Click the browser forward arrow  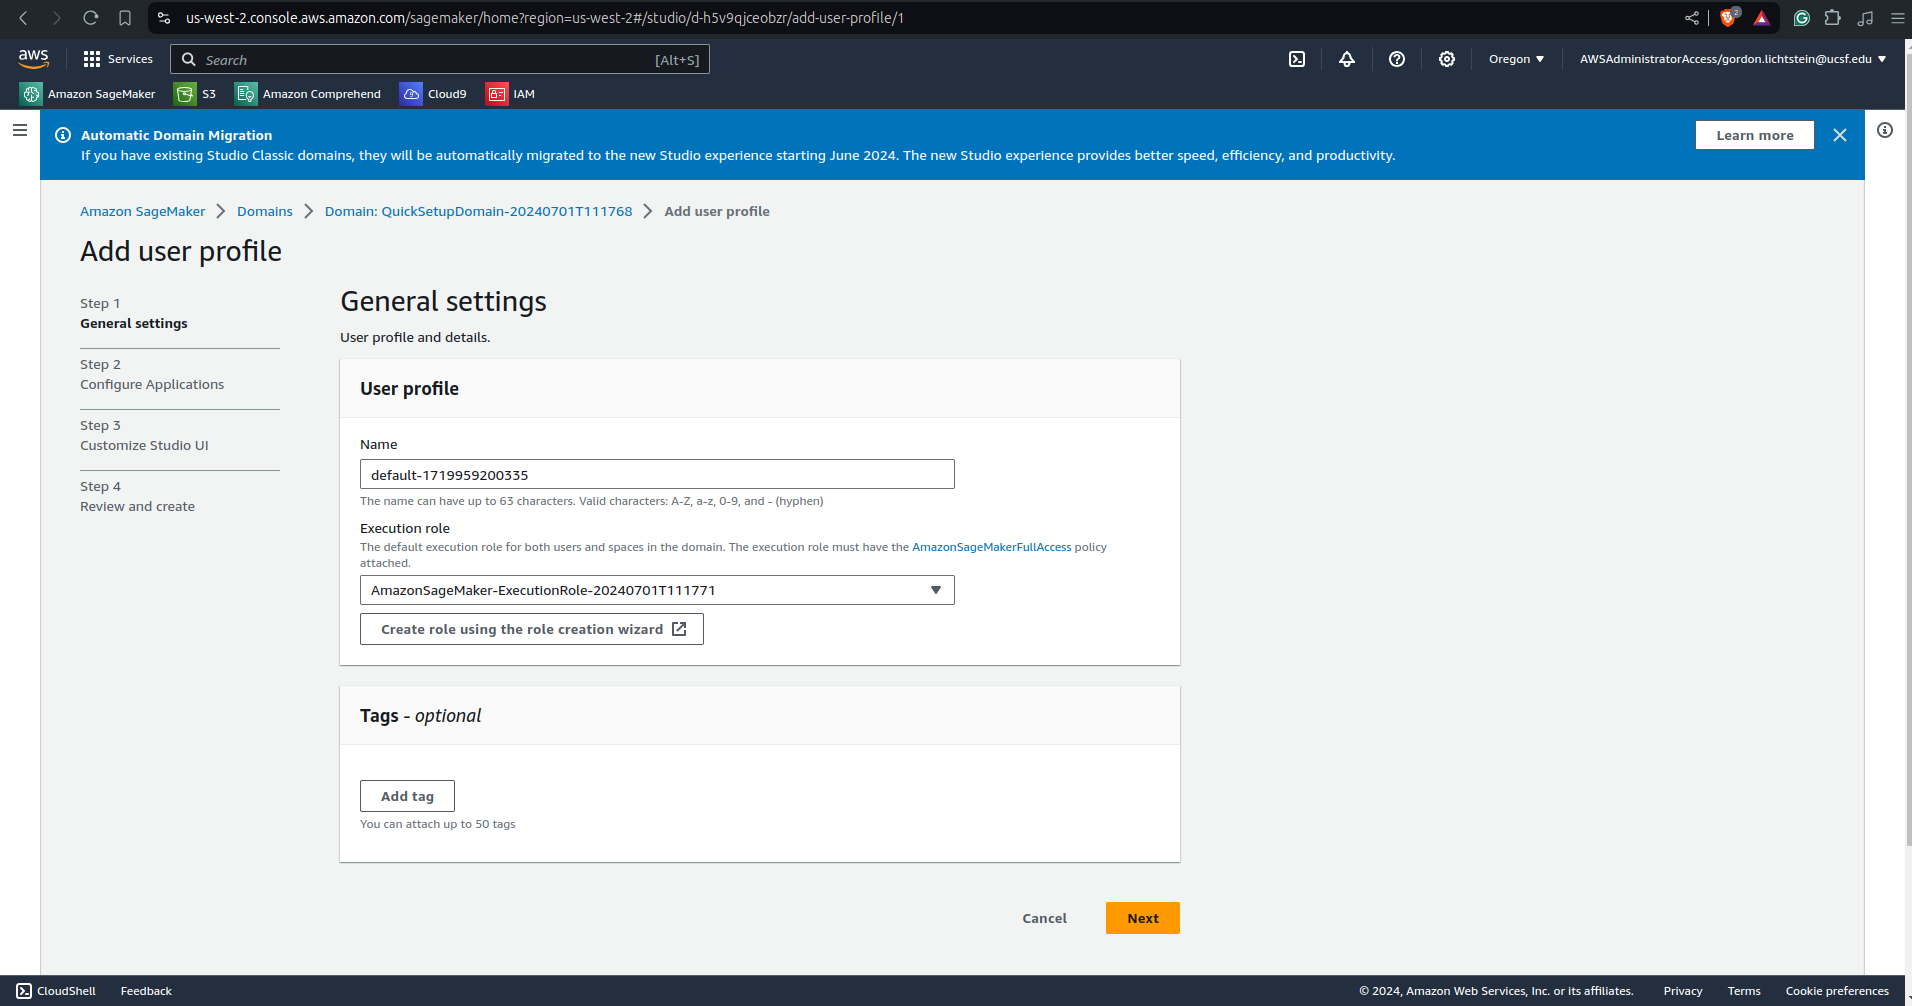[57, 18]
